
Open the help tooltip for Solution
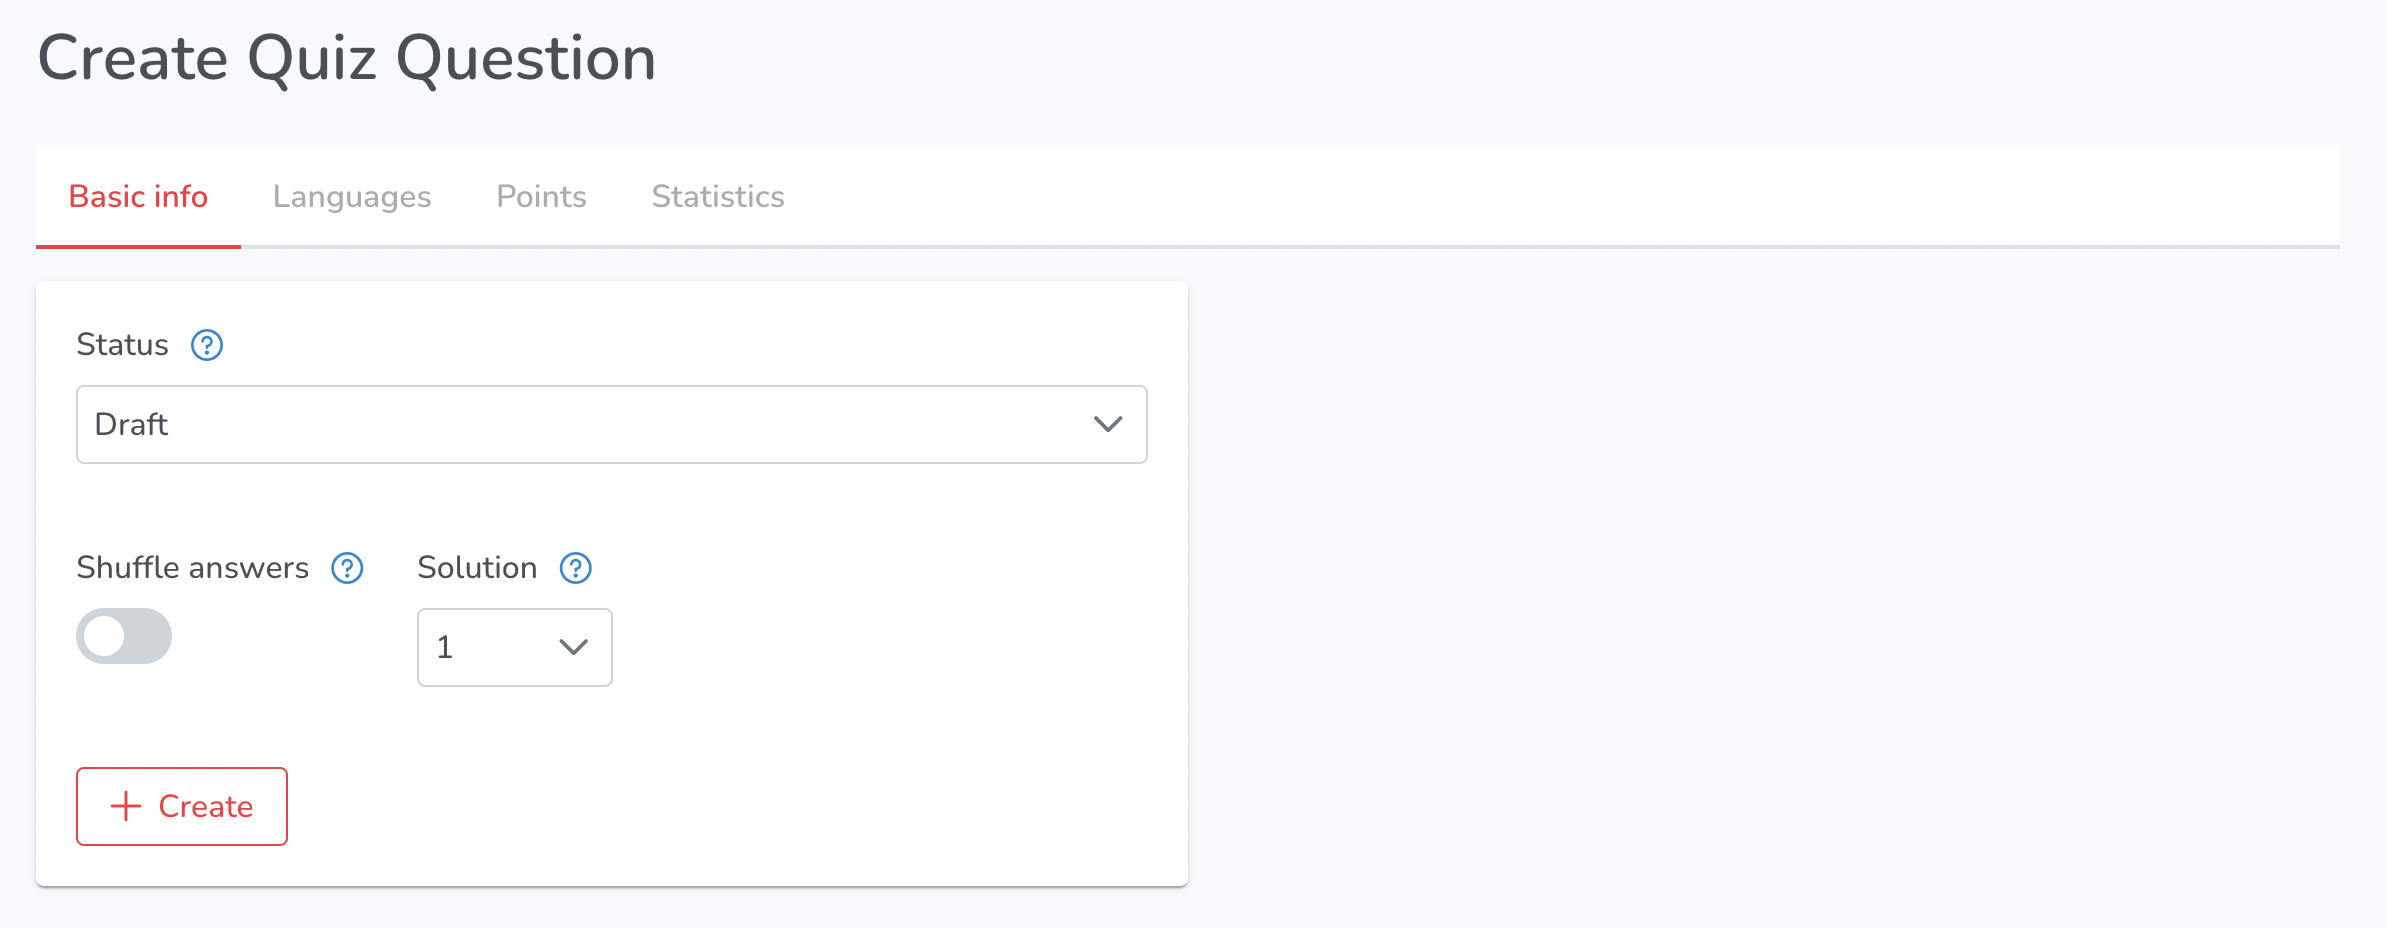tap(576, 568)
